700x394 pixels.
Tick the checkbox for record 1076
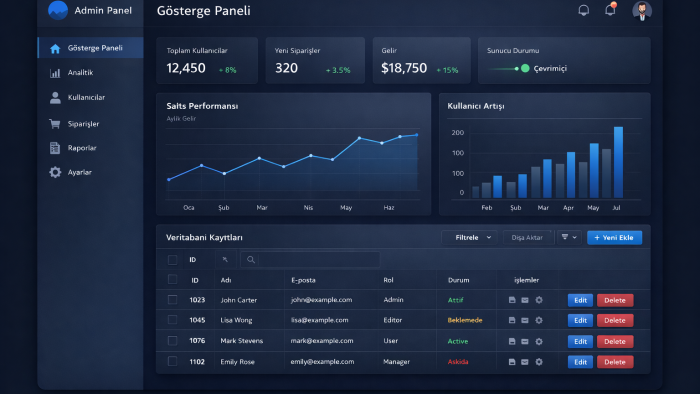(172, 341)
